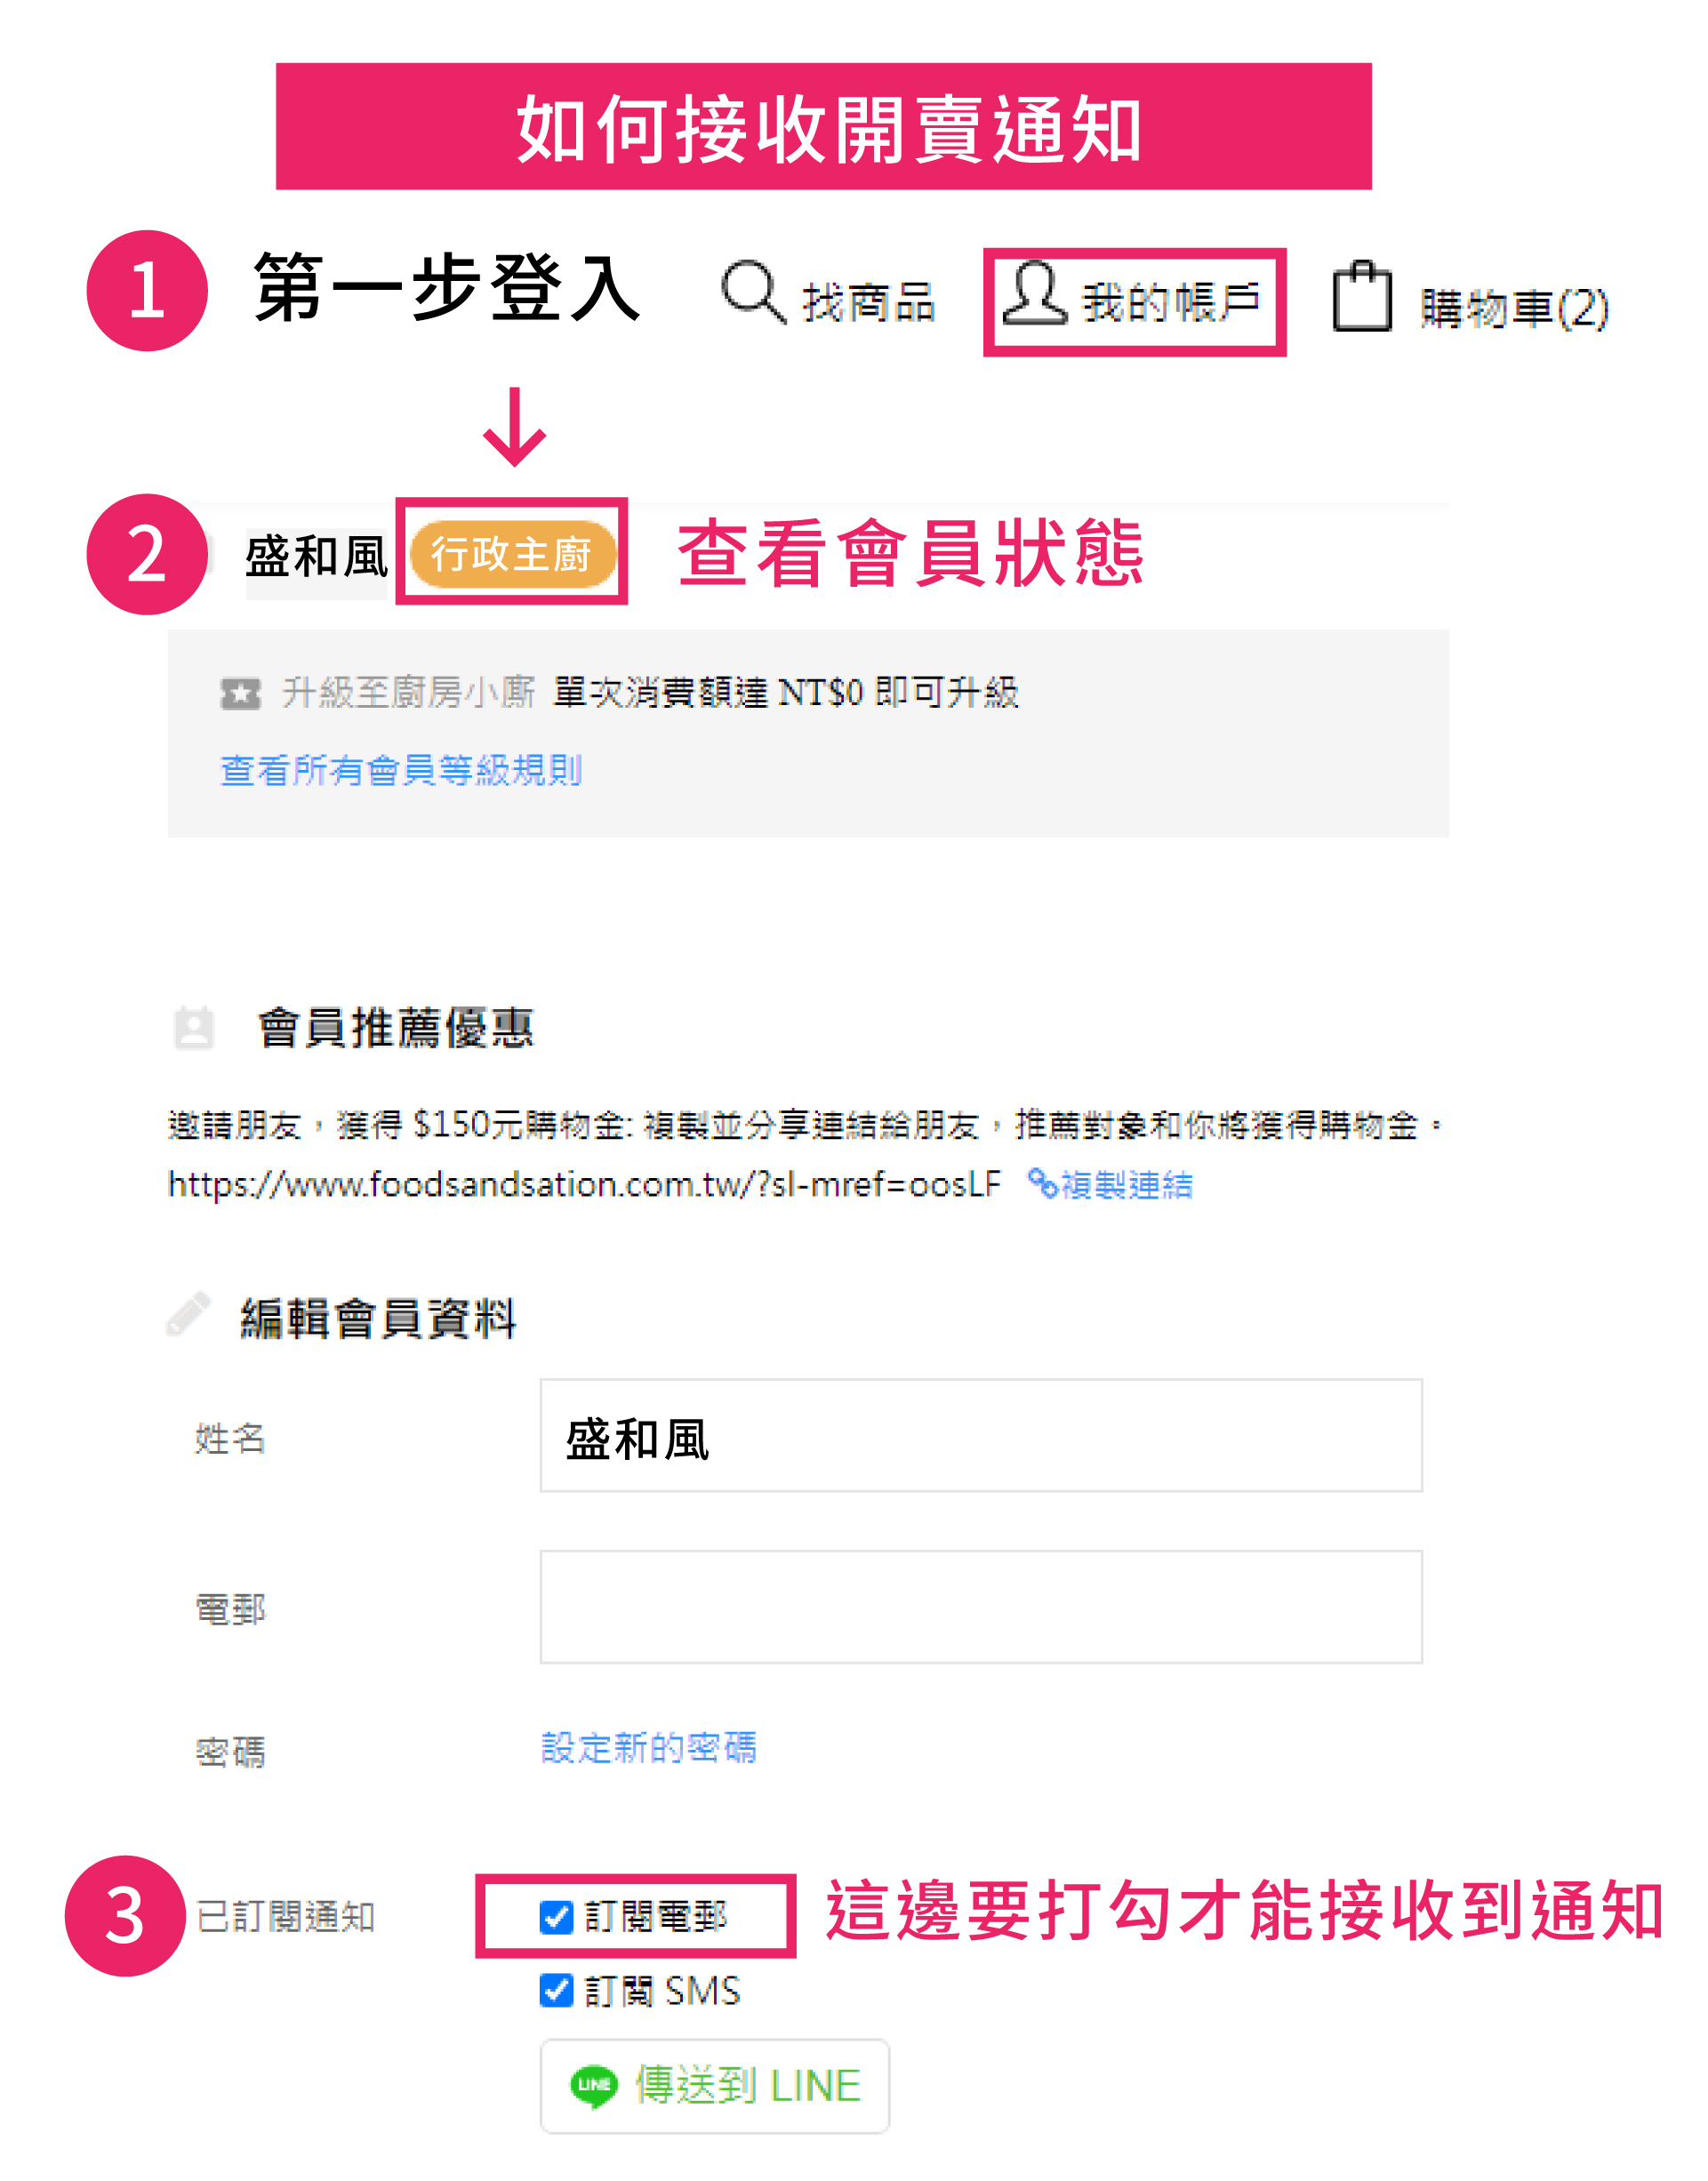Click the LINE logo icon

[594, 2085]
